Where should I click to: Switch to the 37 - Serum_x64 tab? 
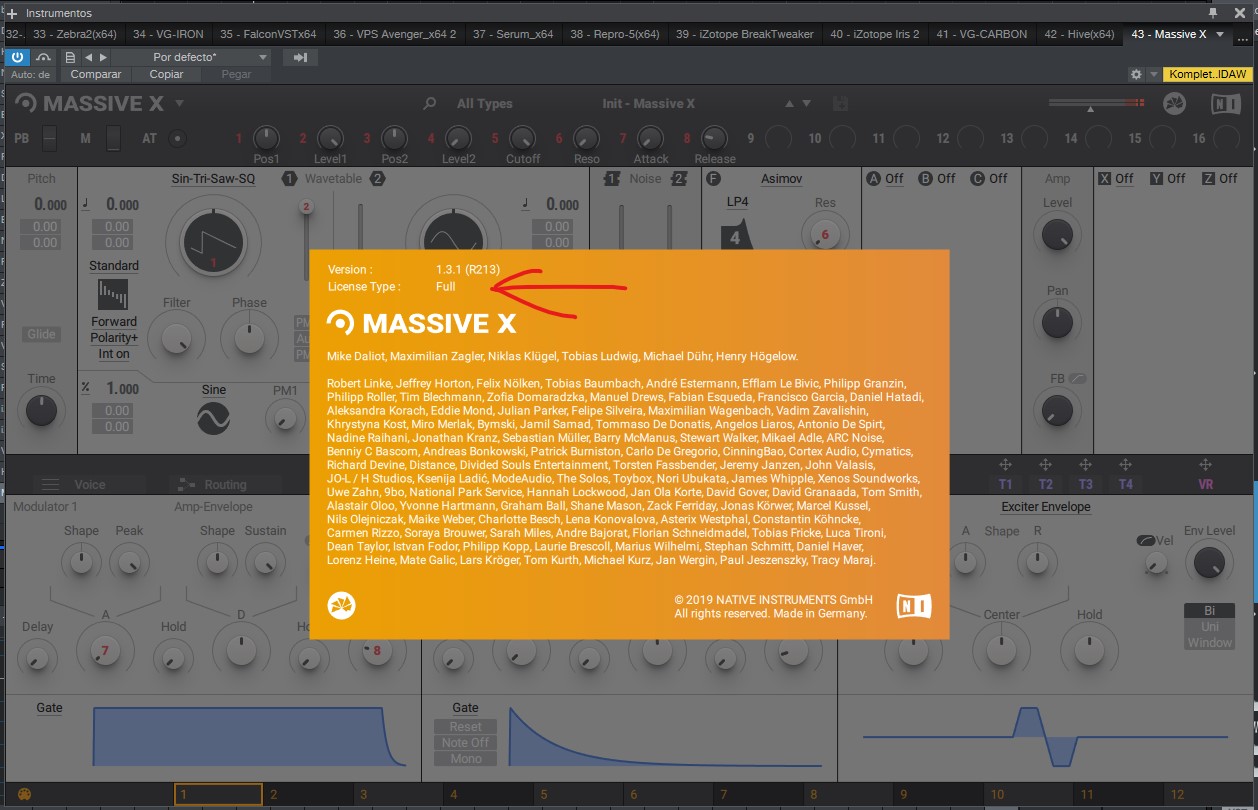coord(513,34)
